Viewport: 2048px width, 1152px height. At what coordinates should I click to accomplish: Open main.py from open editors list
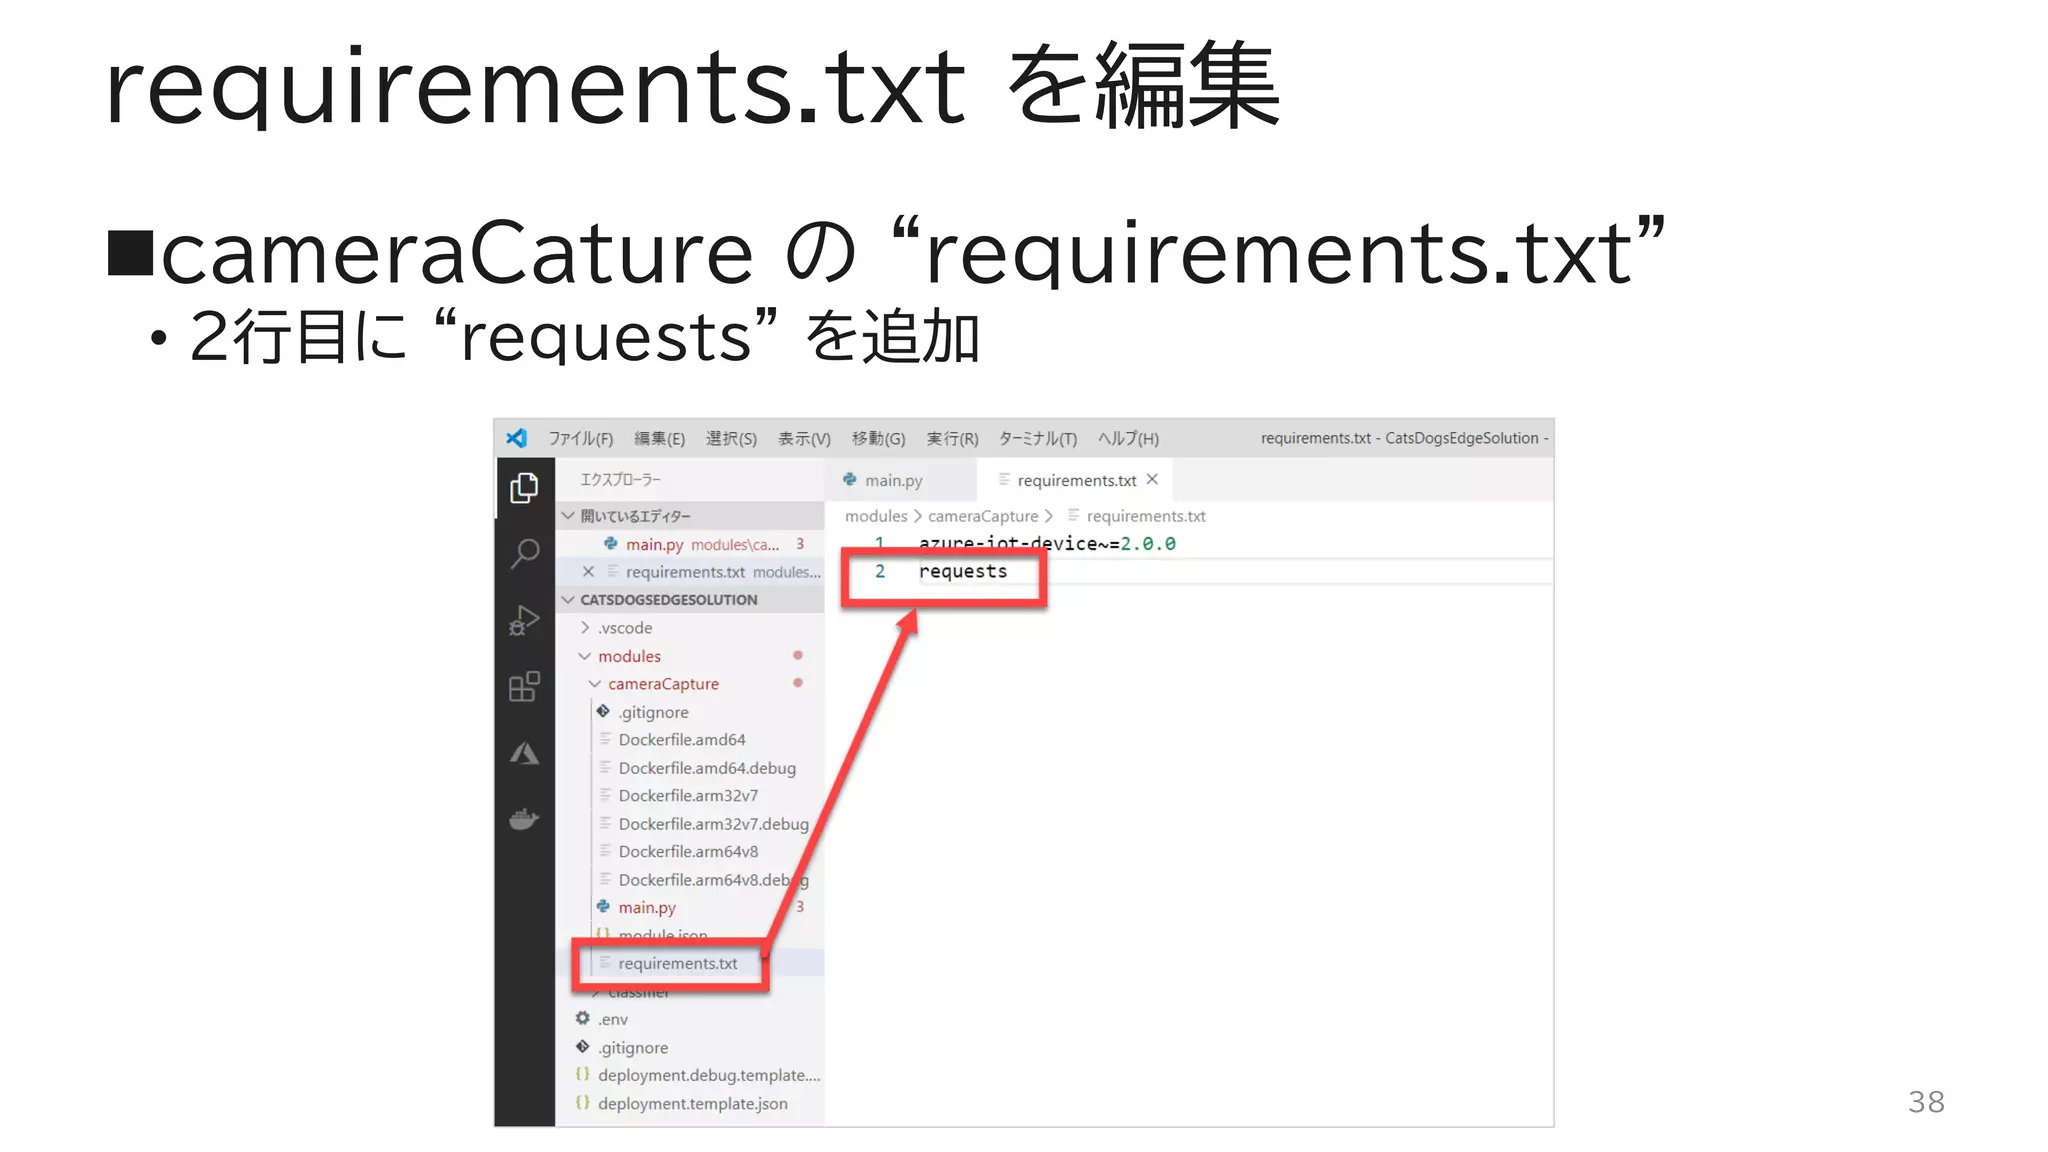click(x=690, y=544)
